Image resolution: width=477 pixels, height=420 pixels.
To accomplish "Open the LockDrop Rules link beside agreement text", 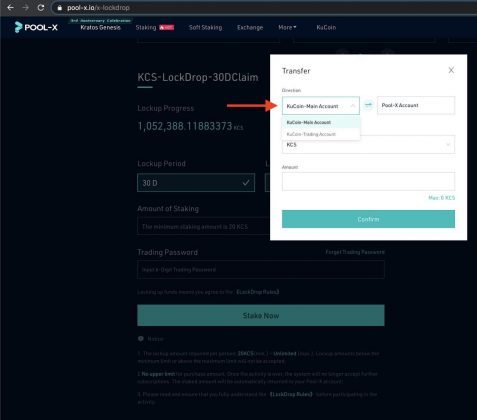I will [258, 292].
